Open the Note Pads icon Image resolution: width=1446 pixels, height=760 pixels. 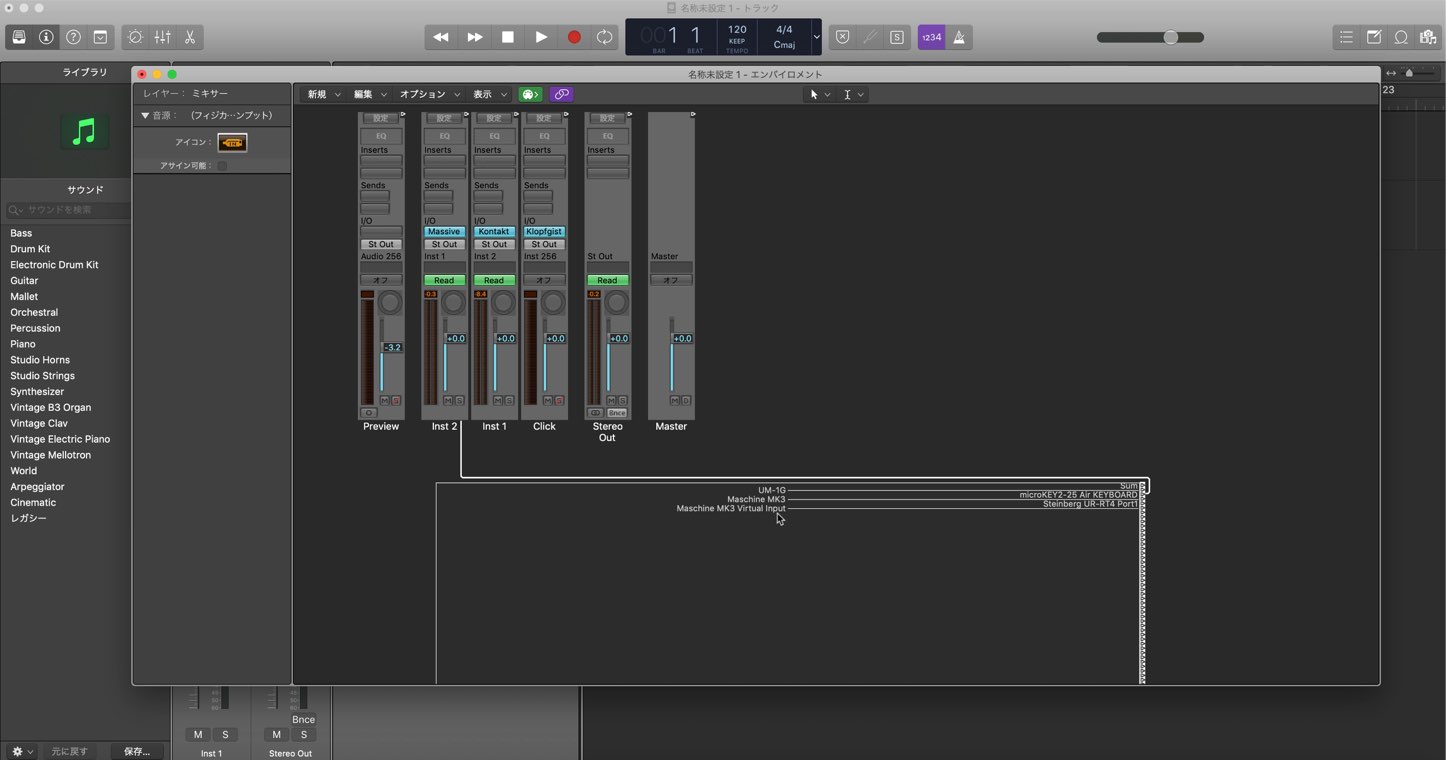click(1374, 37)
